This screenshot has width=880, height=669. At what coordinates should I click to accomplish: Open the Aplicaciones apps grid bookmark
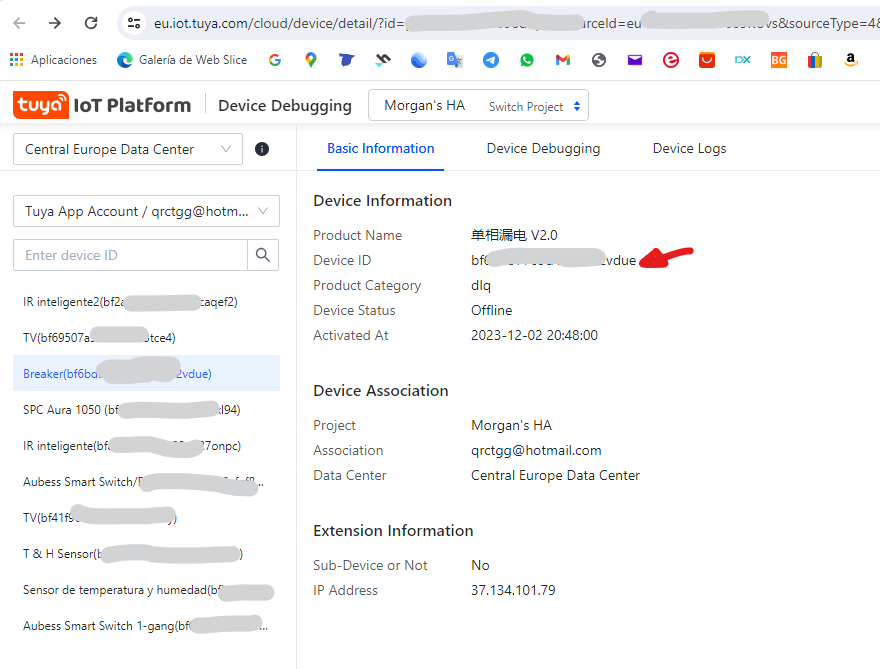pyautogui.click(x=53, y=60)
